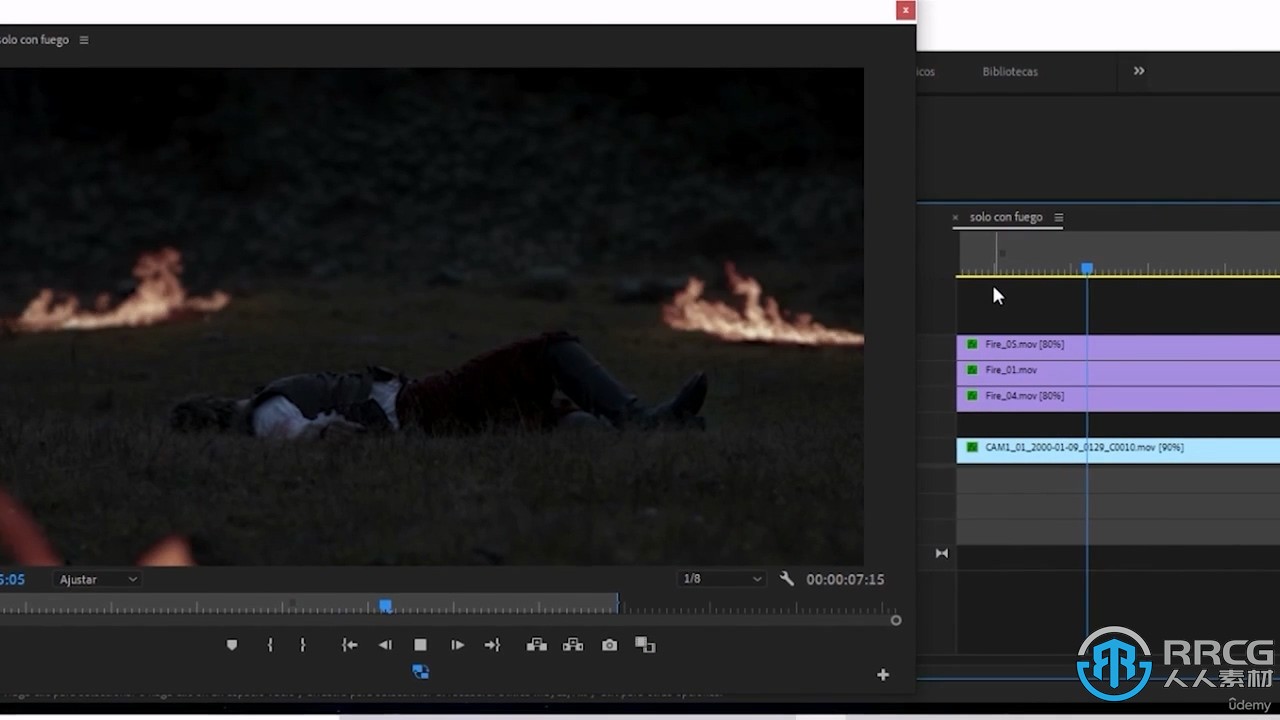The height and width of the screenshot is (720, 1280).
Task: Open playback resolution 1/8 dropdown
Action: point(721,579)
